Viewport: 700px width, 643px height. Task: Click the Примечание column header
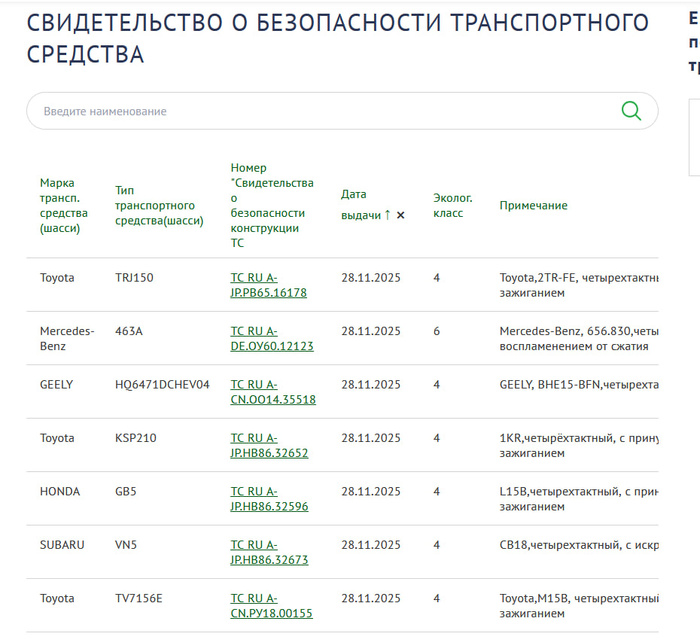coord(533,205)
